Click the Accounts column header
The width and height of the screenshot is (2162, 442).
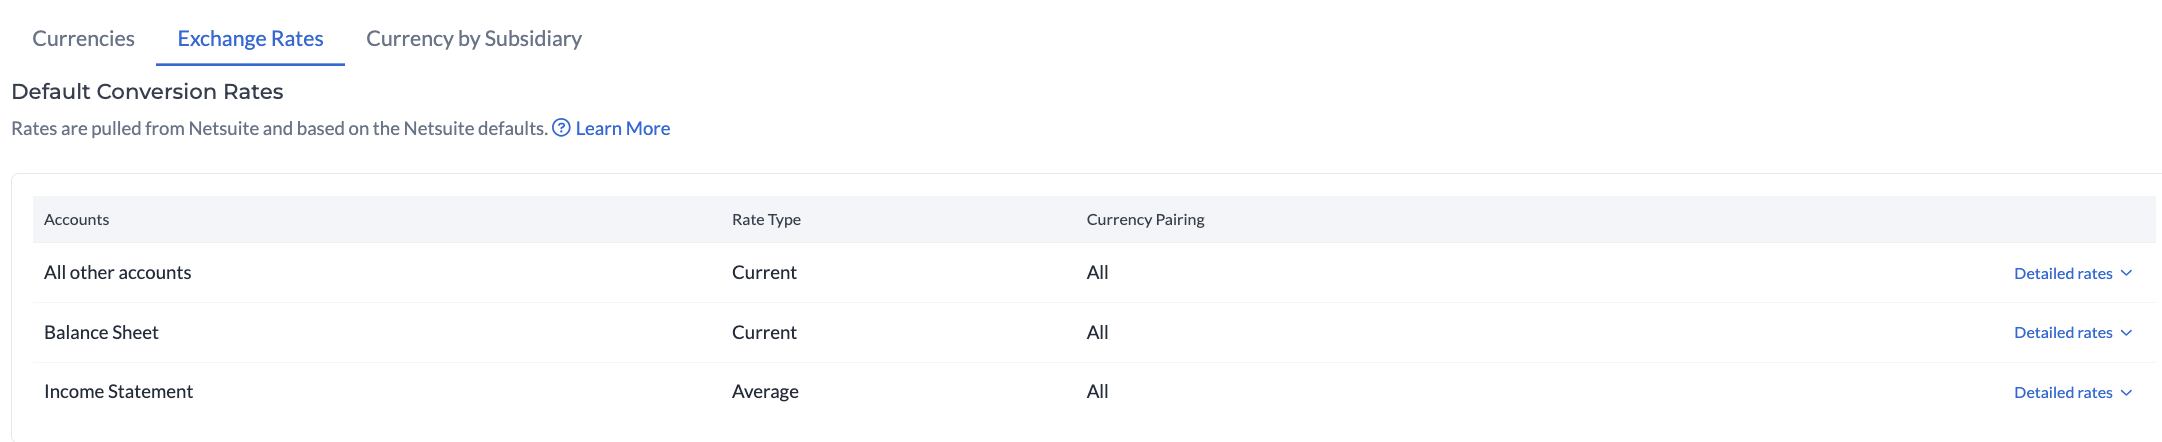(77, 220)
